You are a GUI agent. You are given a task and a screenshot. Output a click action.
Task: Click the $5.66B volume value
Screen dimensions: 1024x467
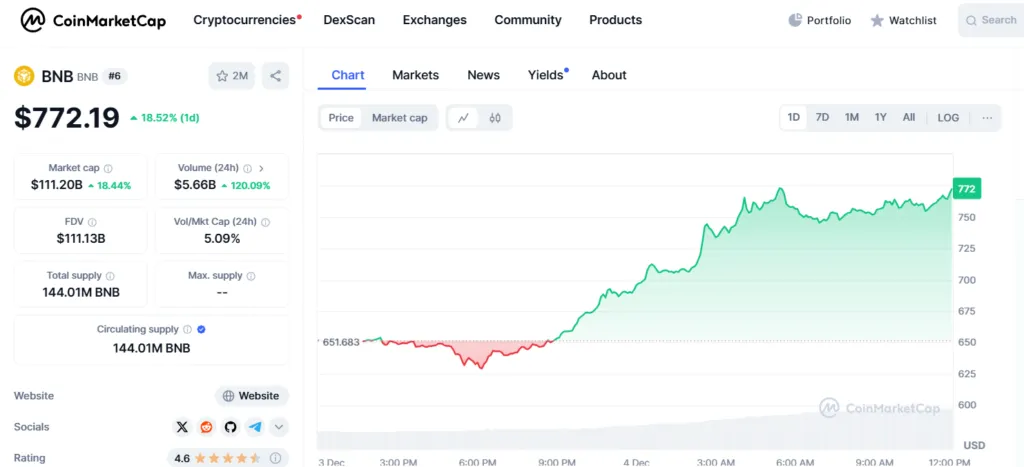coord(195,185)
